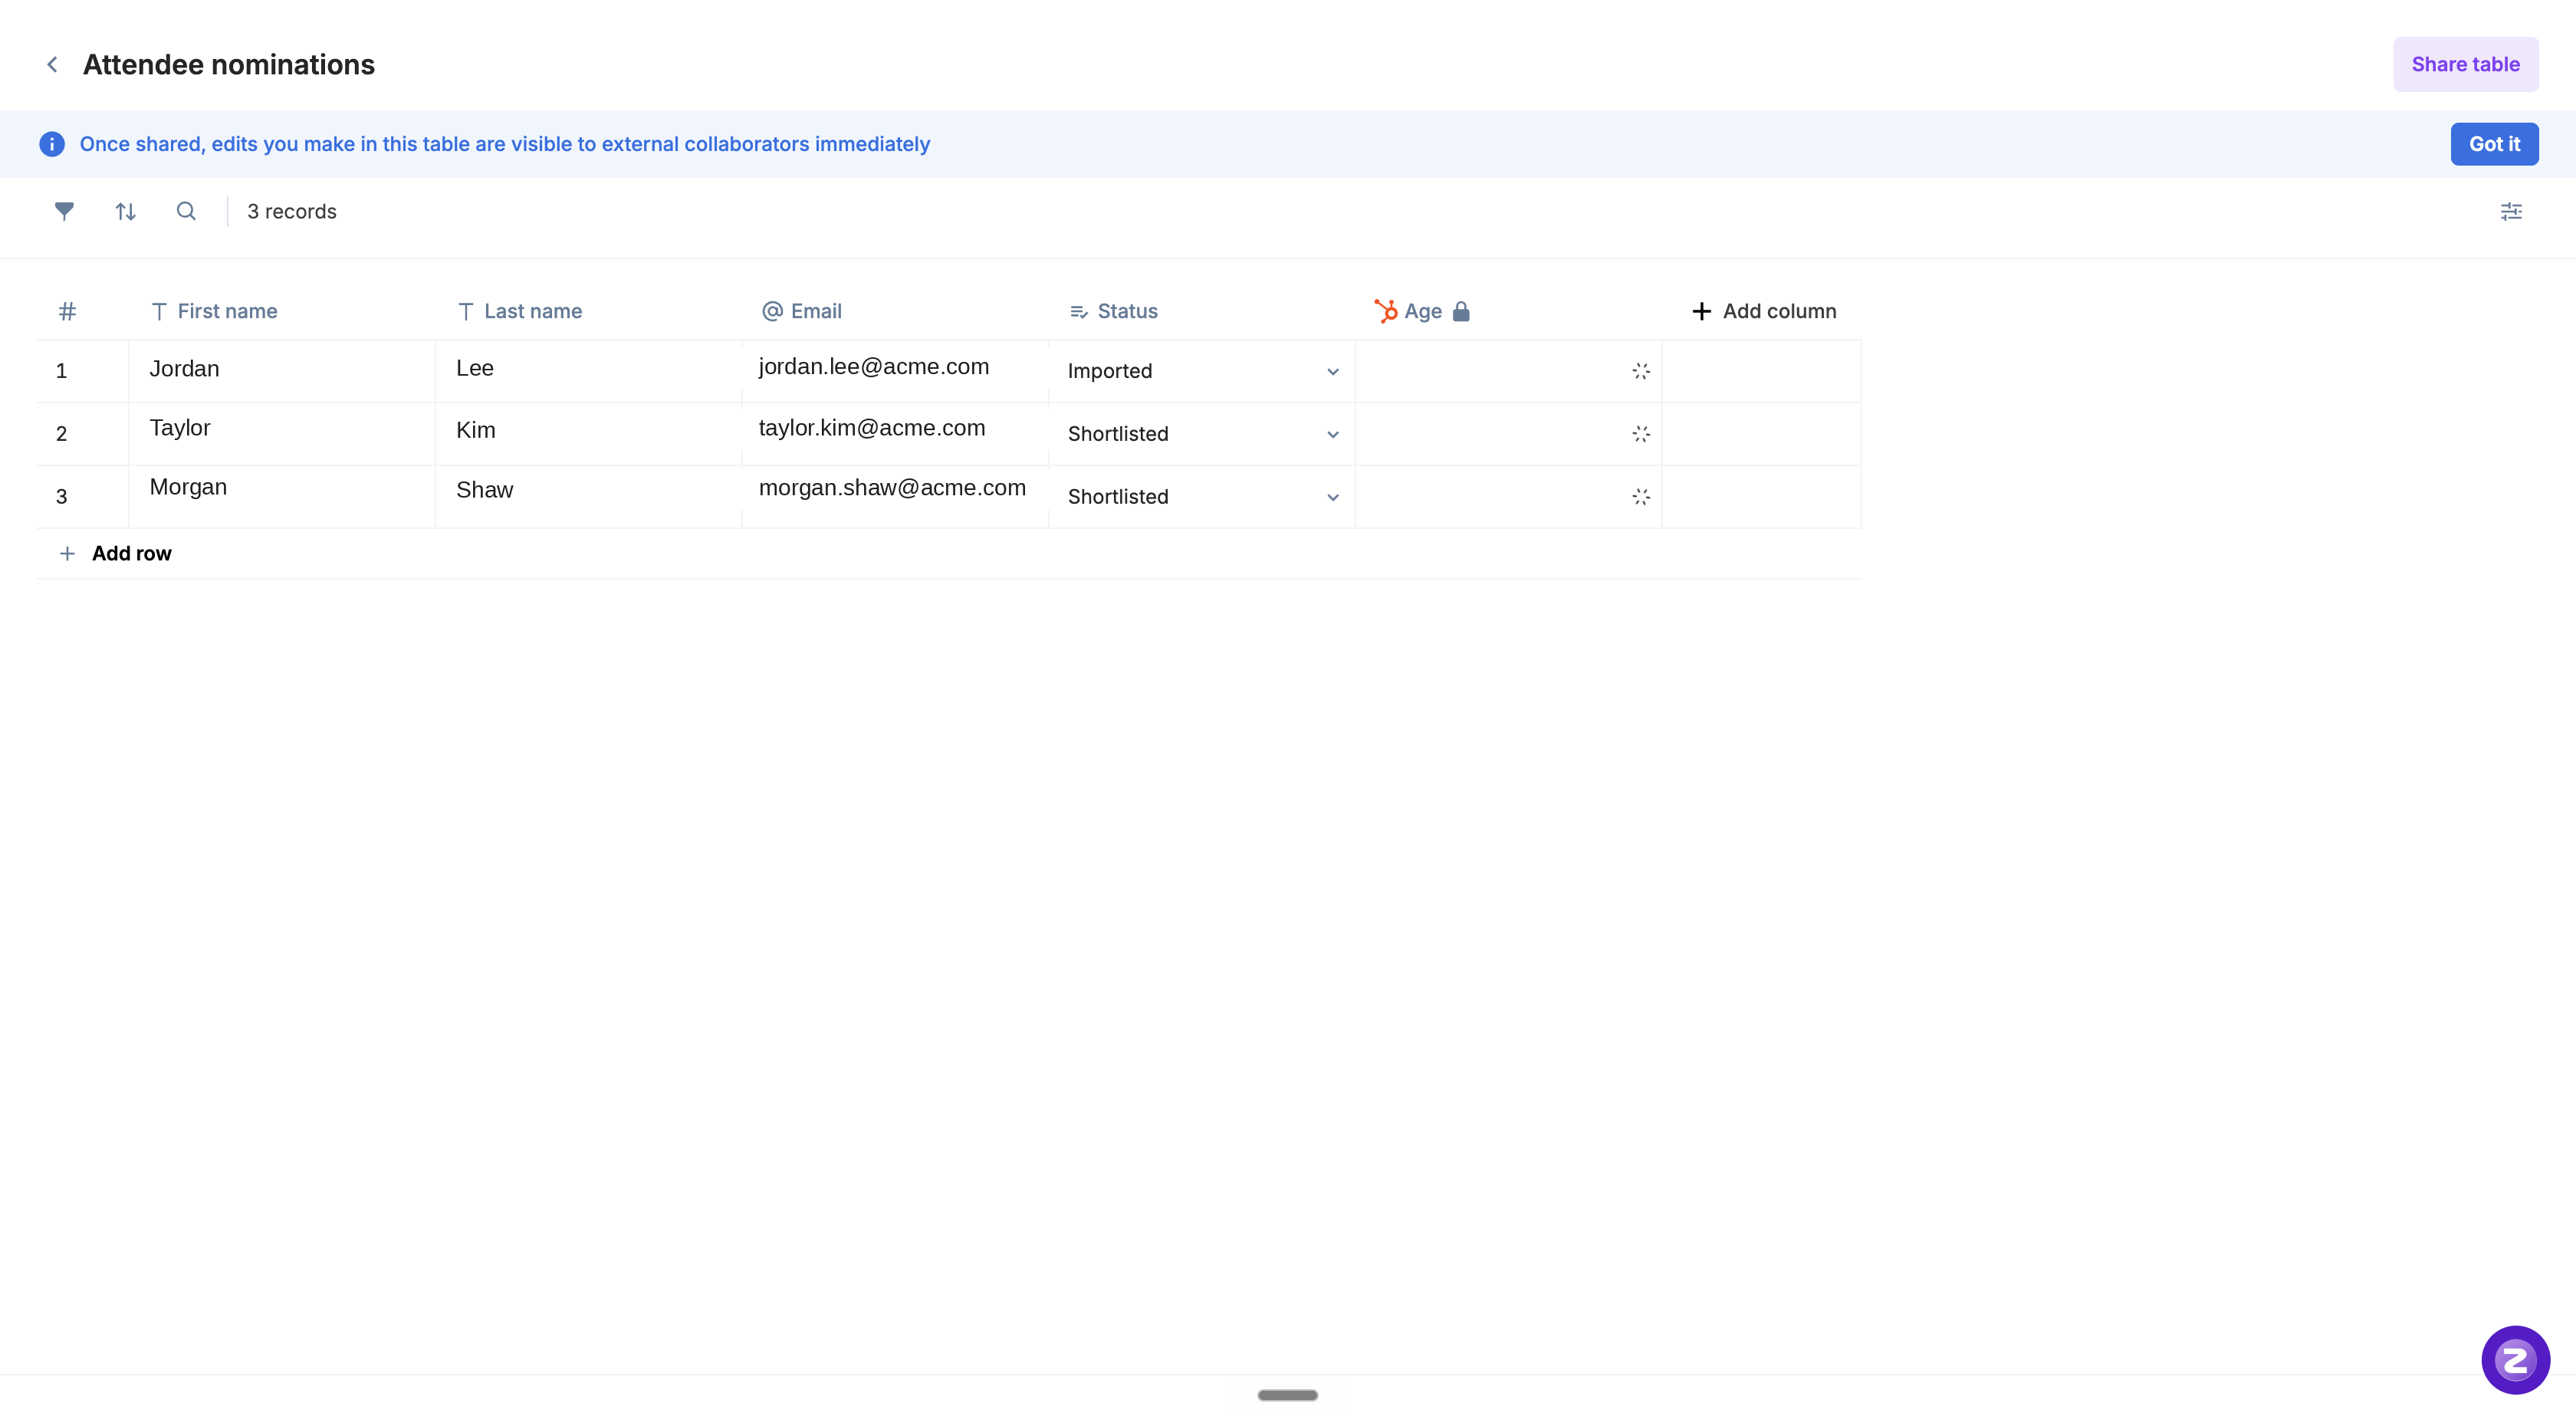Click the loading spinner in Jordan's Age cell
2576x1423 pixels.
(1641, 371)
